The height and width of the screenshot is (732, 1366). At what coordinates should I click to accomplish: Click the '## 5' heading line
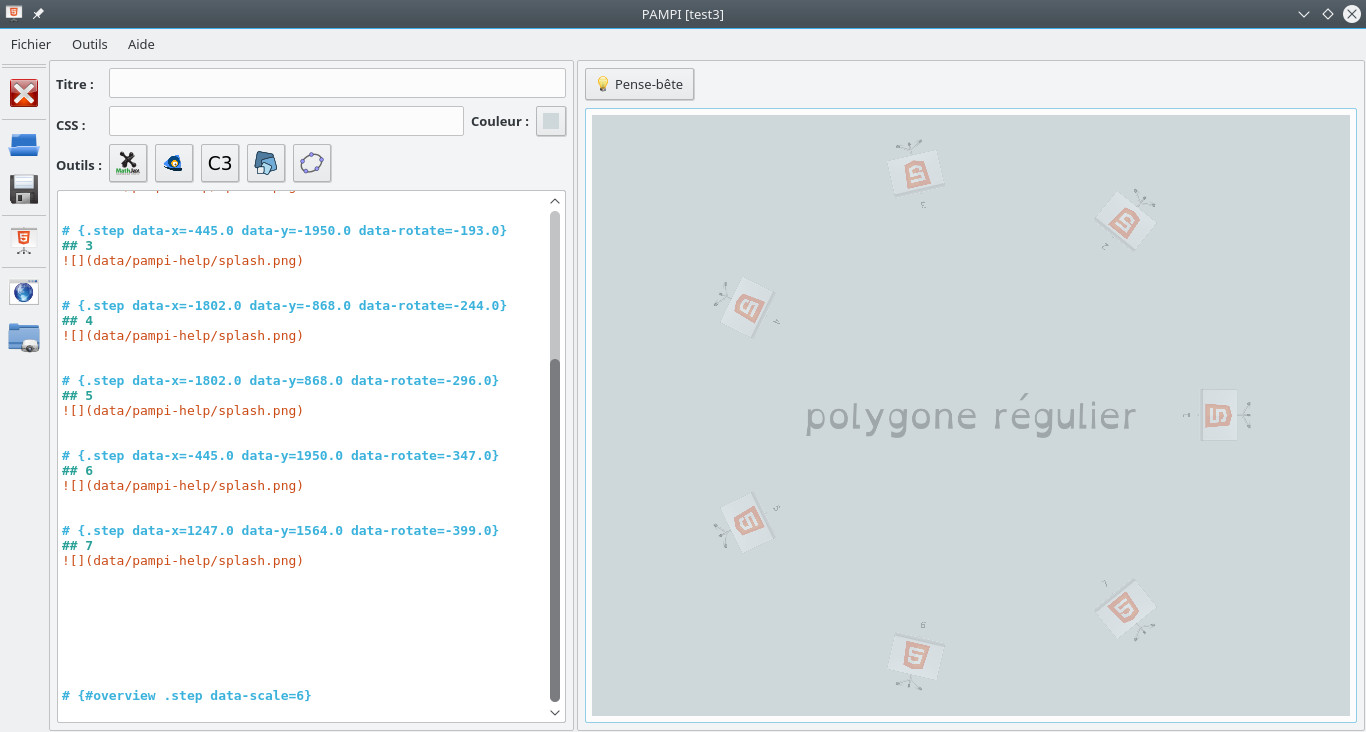click(x=77, y=395)
